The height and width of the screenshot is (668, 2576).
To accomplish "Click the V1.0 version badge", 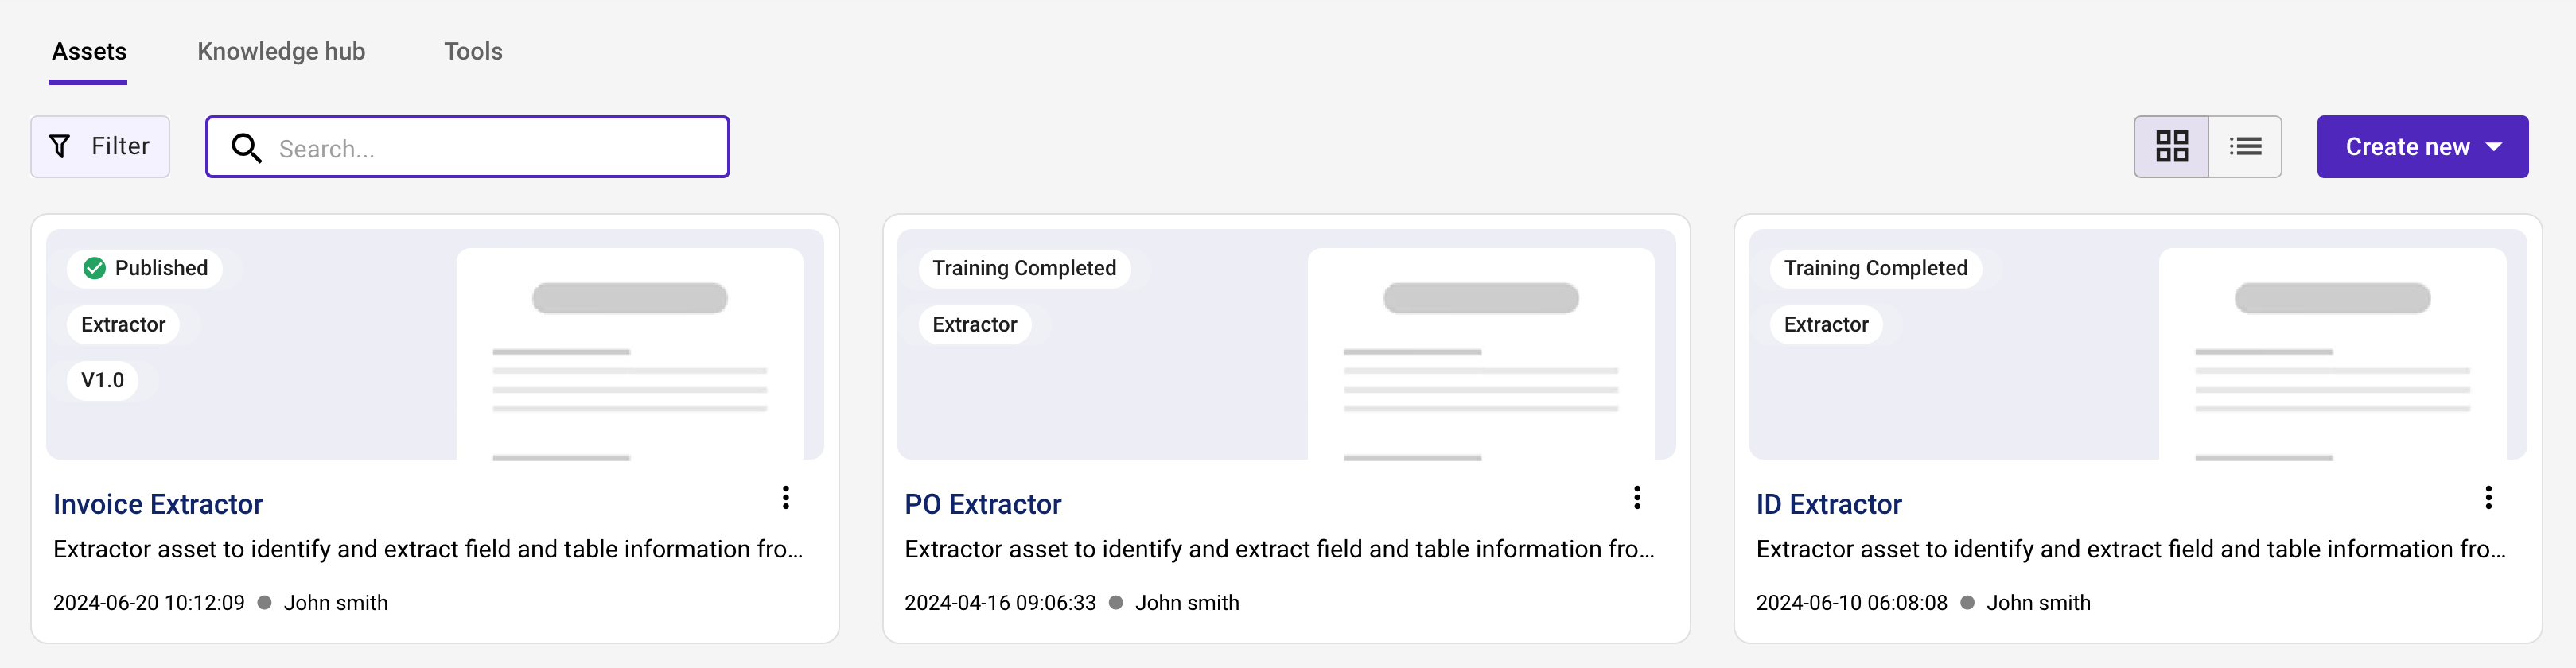I will pyautogui.click(x=102, y=380).
